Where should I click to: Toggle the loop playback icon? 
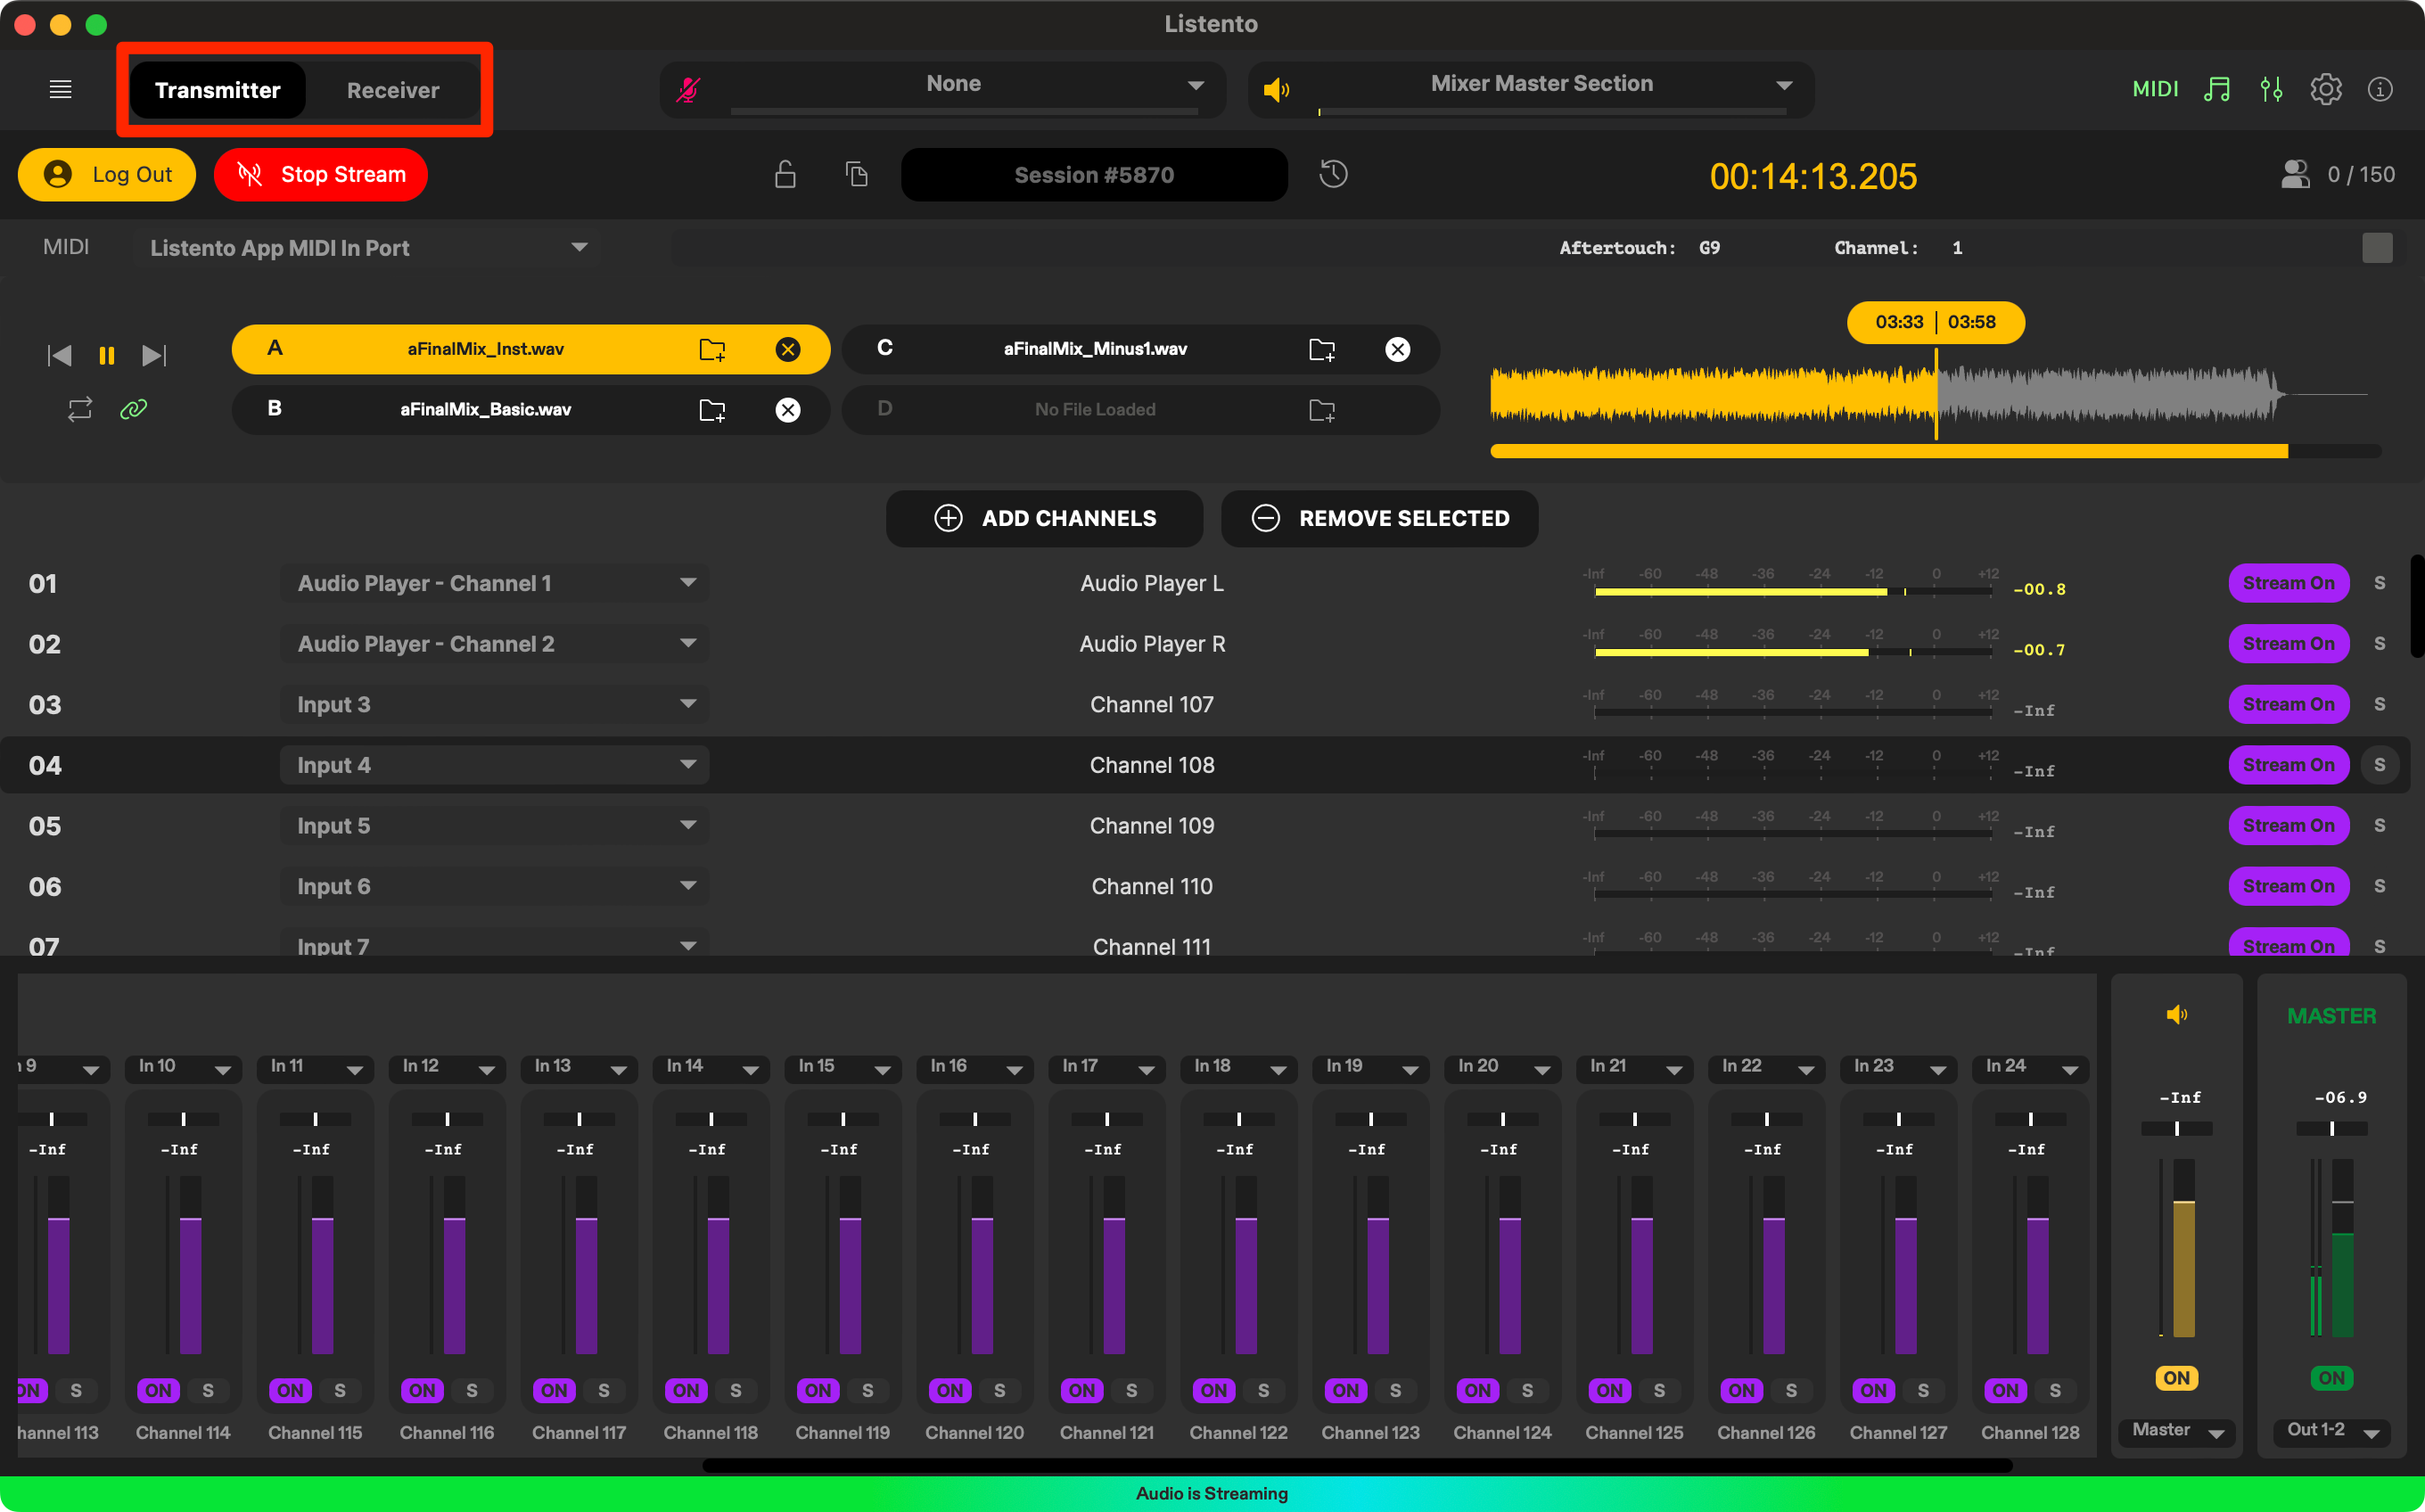point(80,409)
